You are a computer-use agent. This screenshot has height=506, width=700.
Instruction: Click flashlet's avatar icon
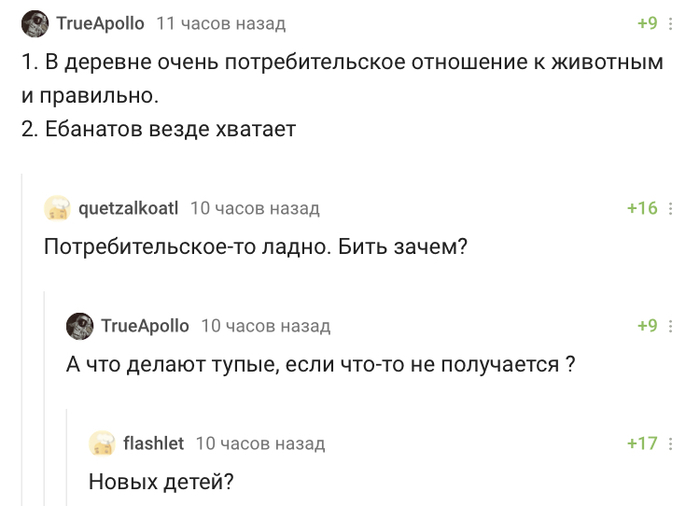click(102, 443)
